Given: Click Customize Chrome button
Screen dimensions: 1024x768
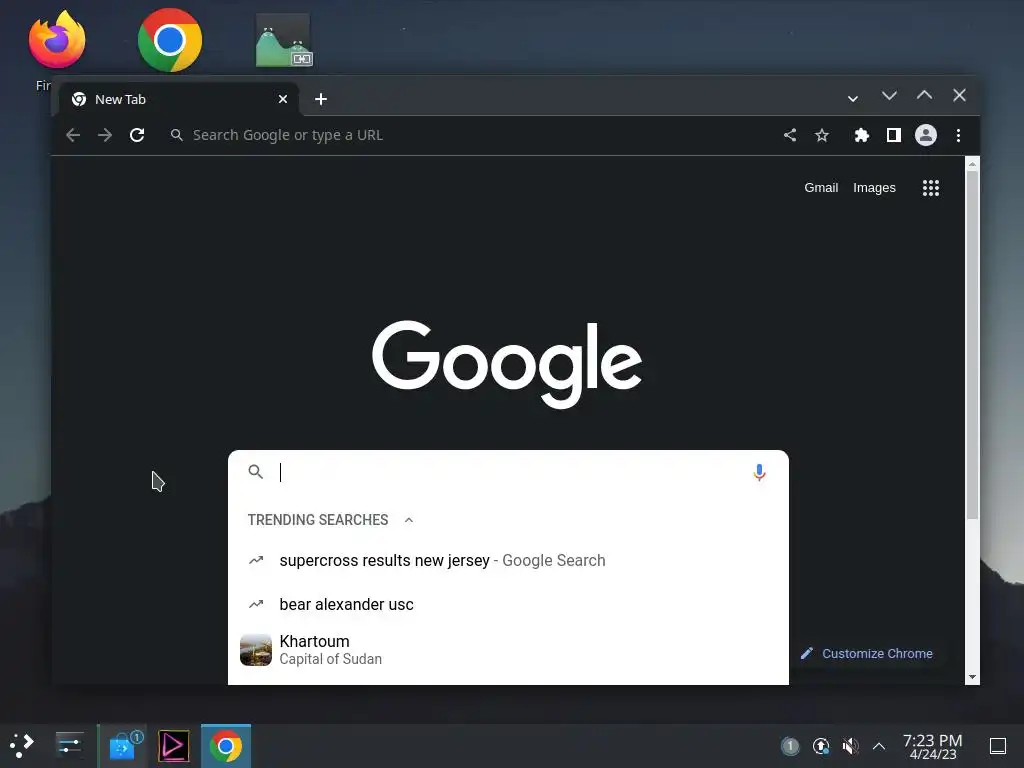Looking at the screenshot, I should (867, 654).
